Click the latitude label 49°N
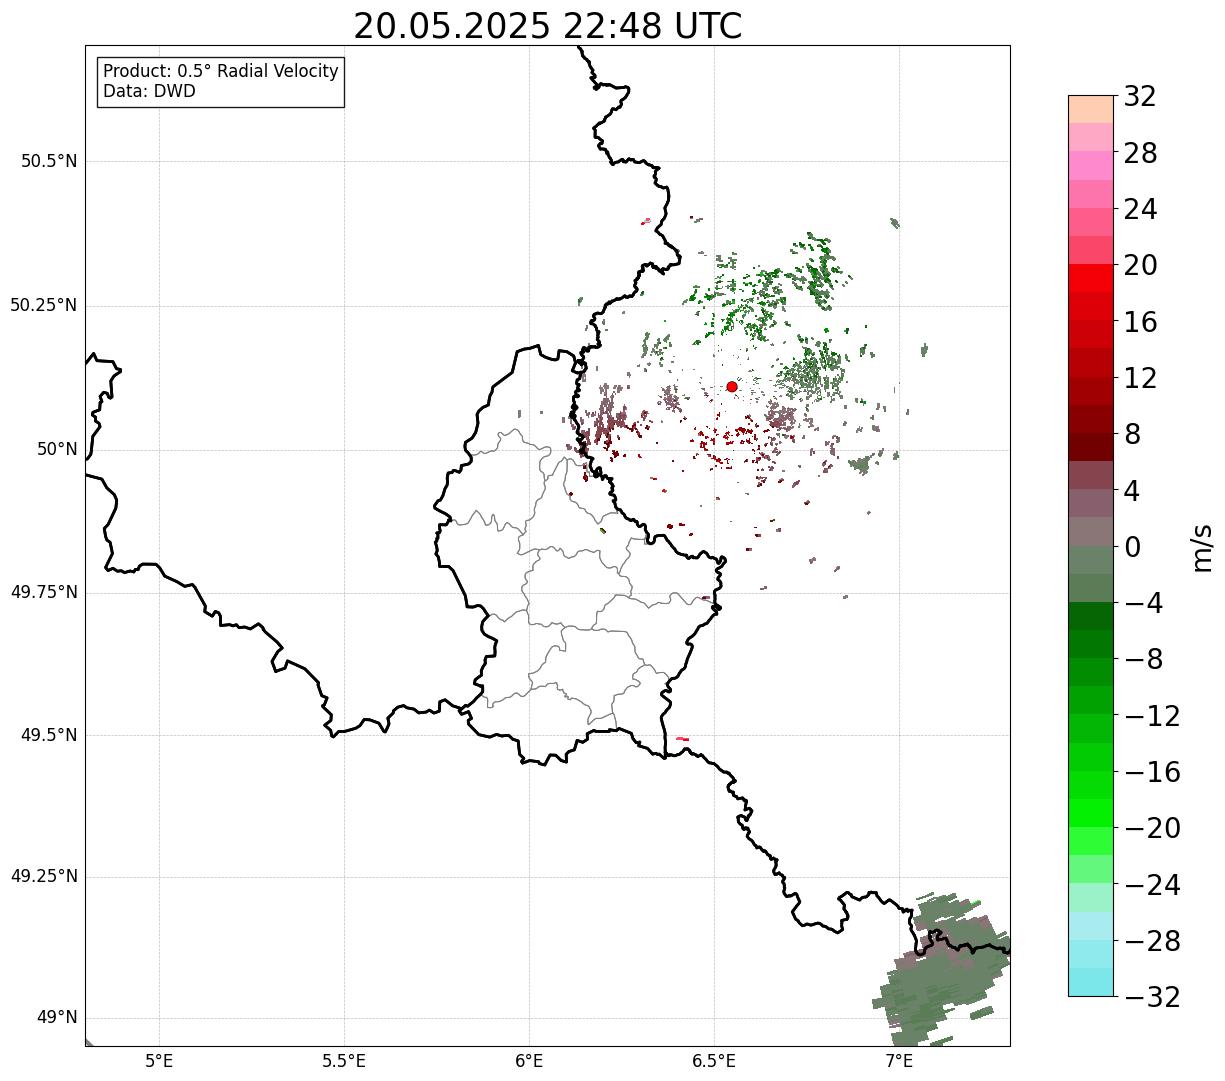This screenshot has height=1081, width=1225. point(57,1018)
